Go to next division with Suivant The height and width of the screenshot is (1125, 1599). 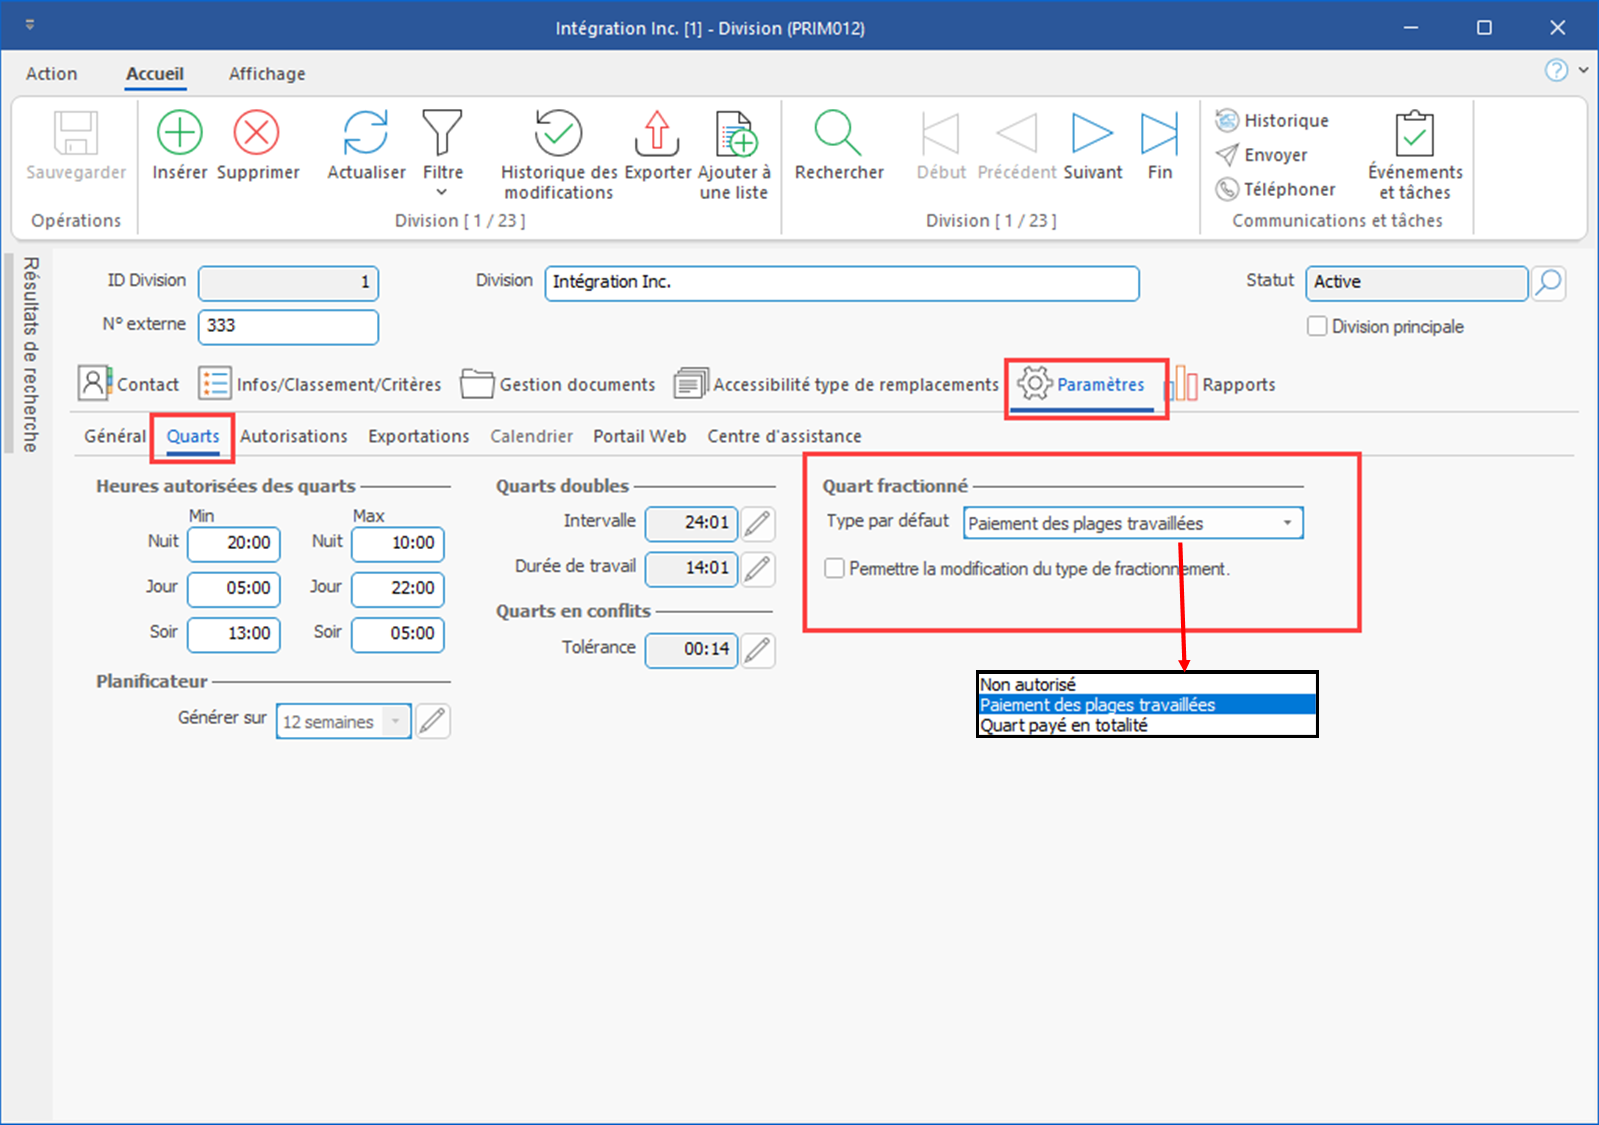1092,133
